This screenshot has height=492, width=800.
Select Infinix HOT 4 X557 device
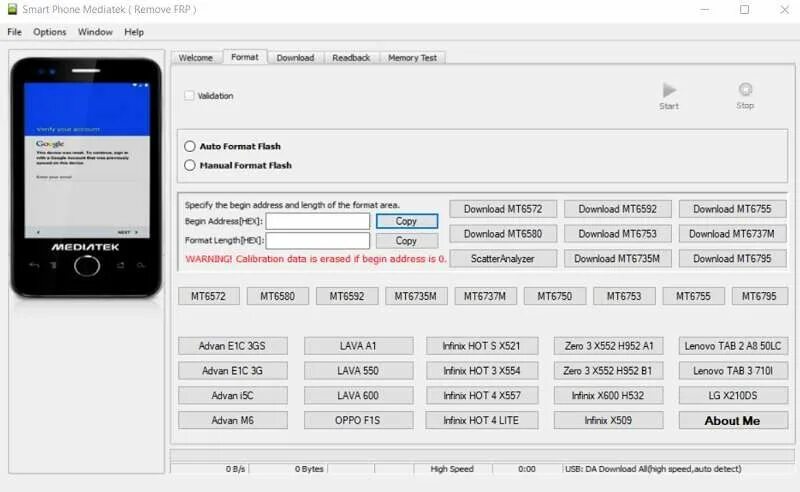coord(482,396)
